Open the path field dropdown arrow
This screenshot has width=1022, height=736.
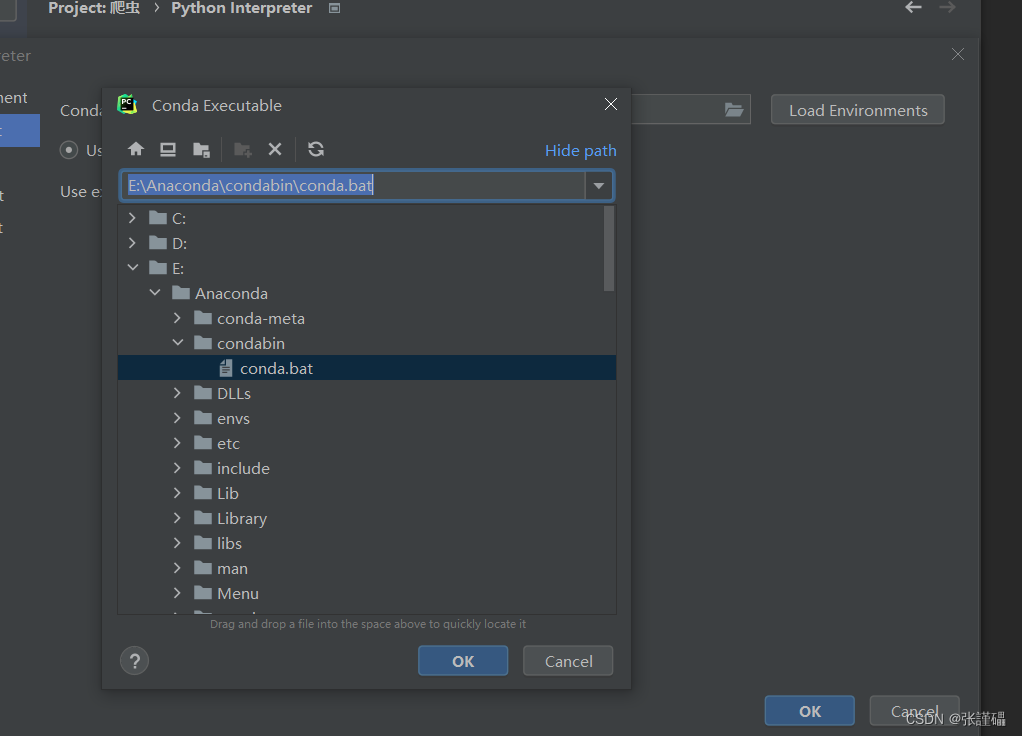pos(598,185)
